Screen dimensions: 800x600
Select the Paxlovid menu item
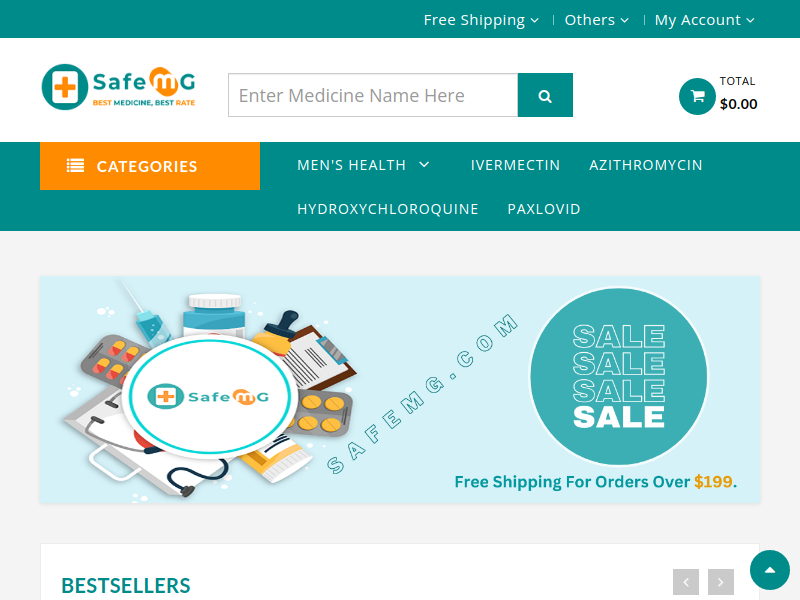544,209
